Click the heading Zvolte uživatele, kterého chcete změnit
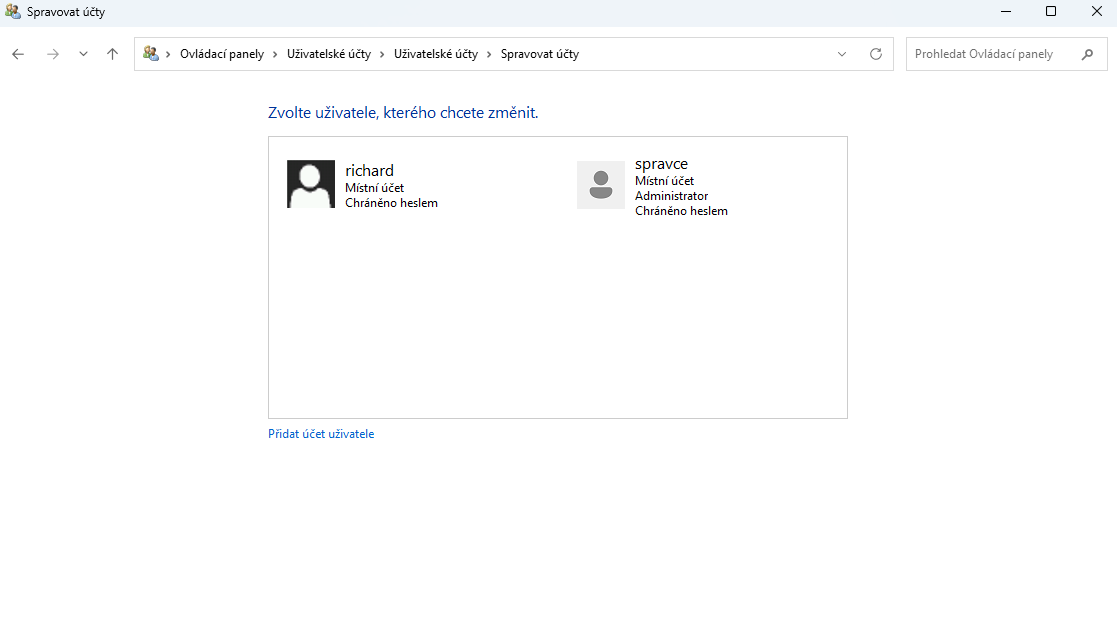 (x=403, y=112)
